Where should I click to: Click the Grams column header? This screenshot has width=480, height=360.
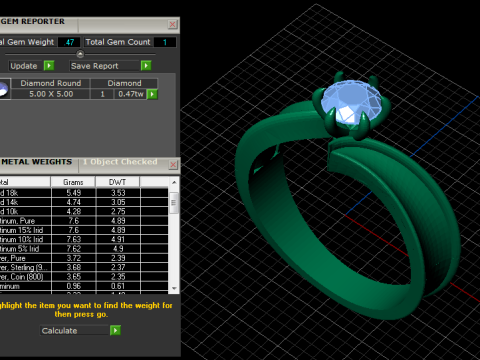[73, 182]
